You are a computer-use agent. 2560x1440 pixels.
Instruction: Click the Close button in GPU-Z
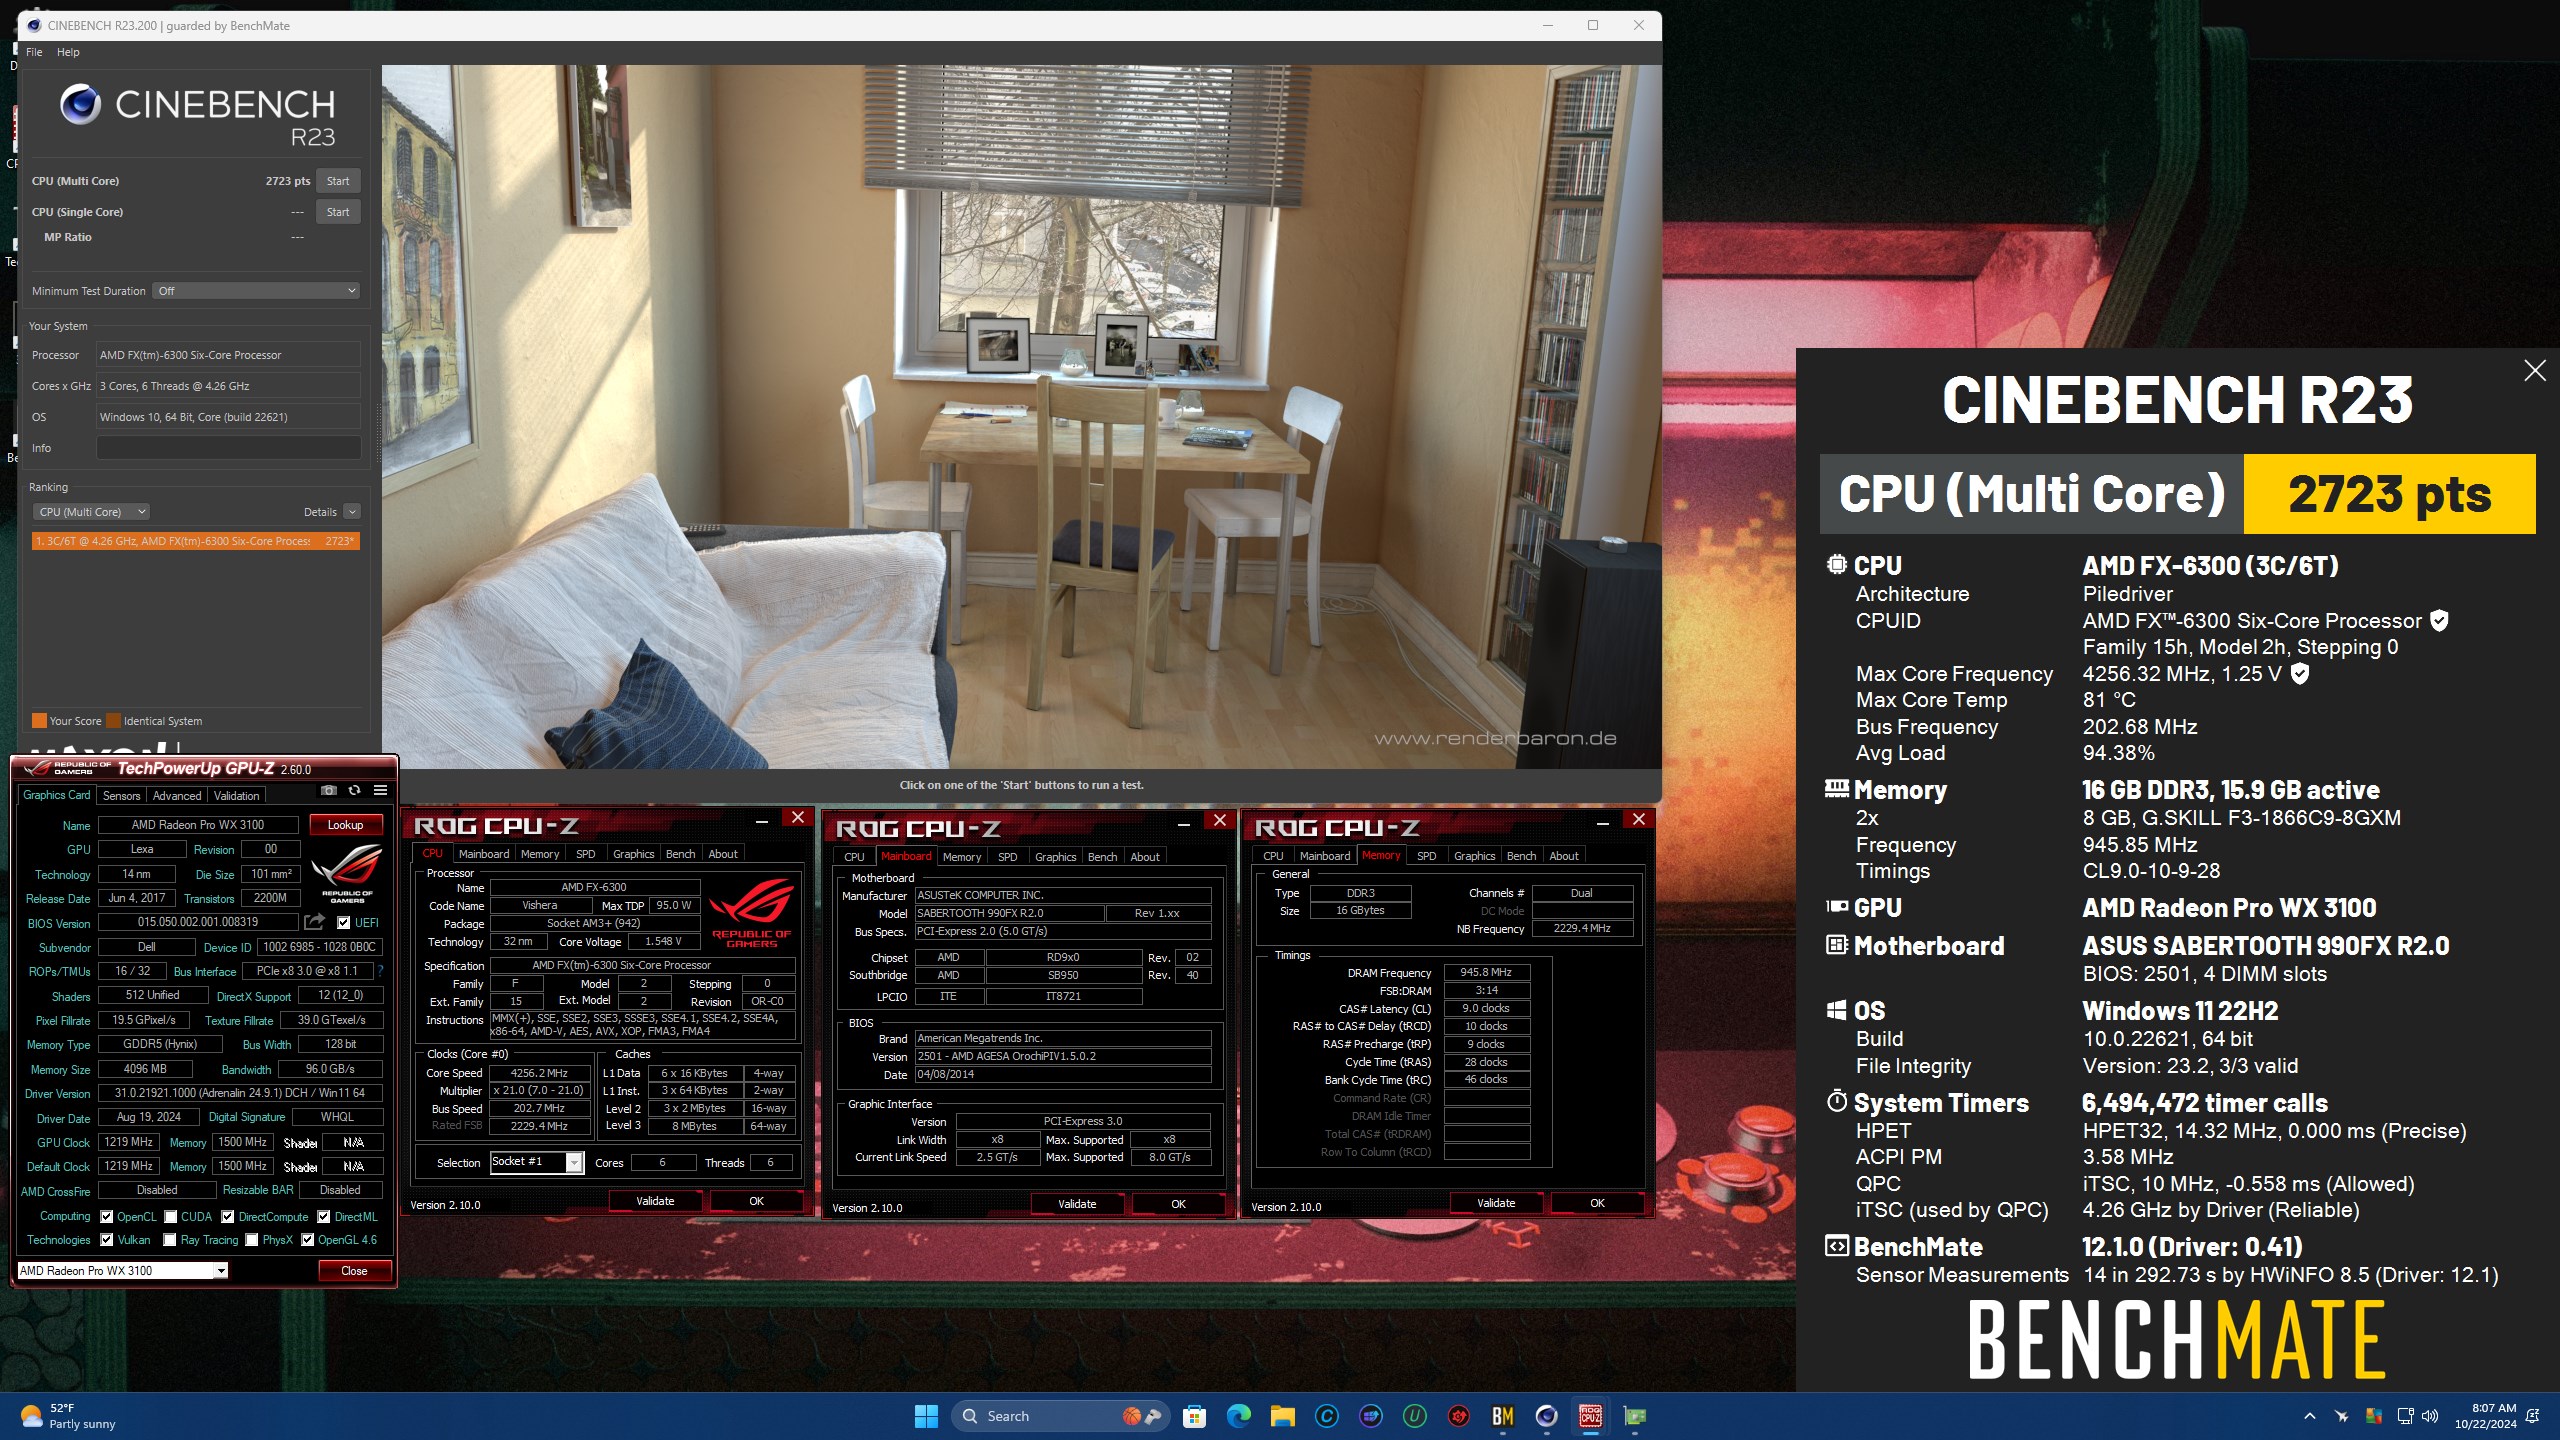pos(354,1271)
